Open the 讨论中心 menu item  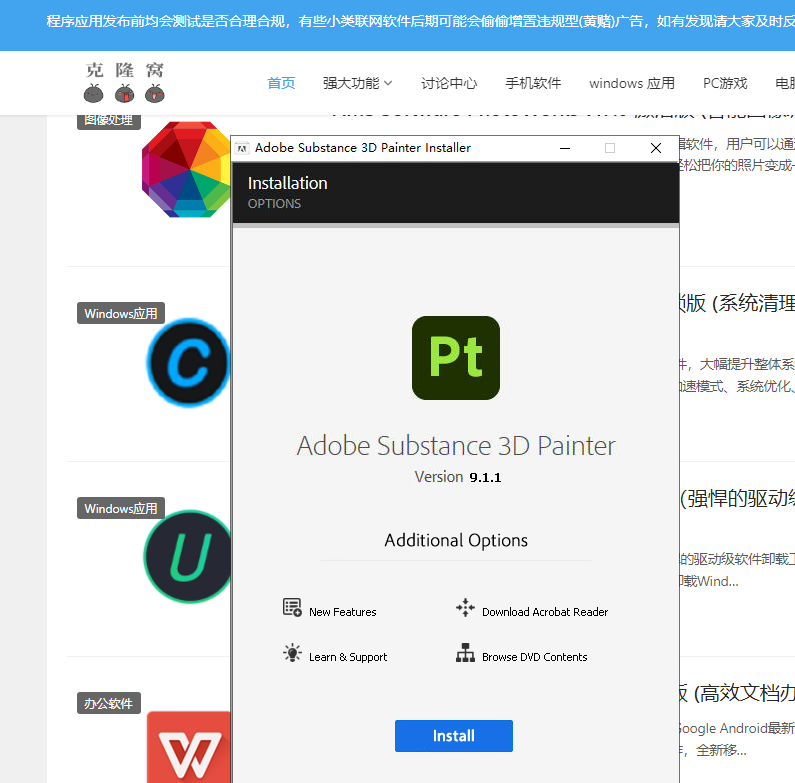[x=449, y=83]
